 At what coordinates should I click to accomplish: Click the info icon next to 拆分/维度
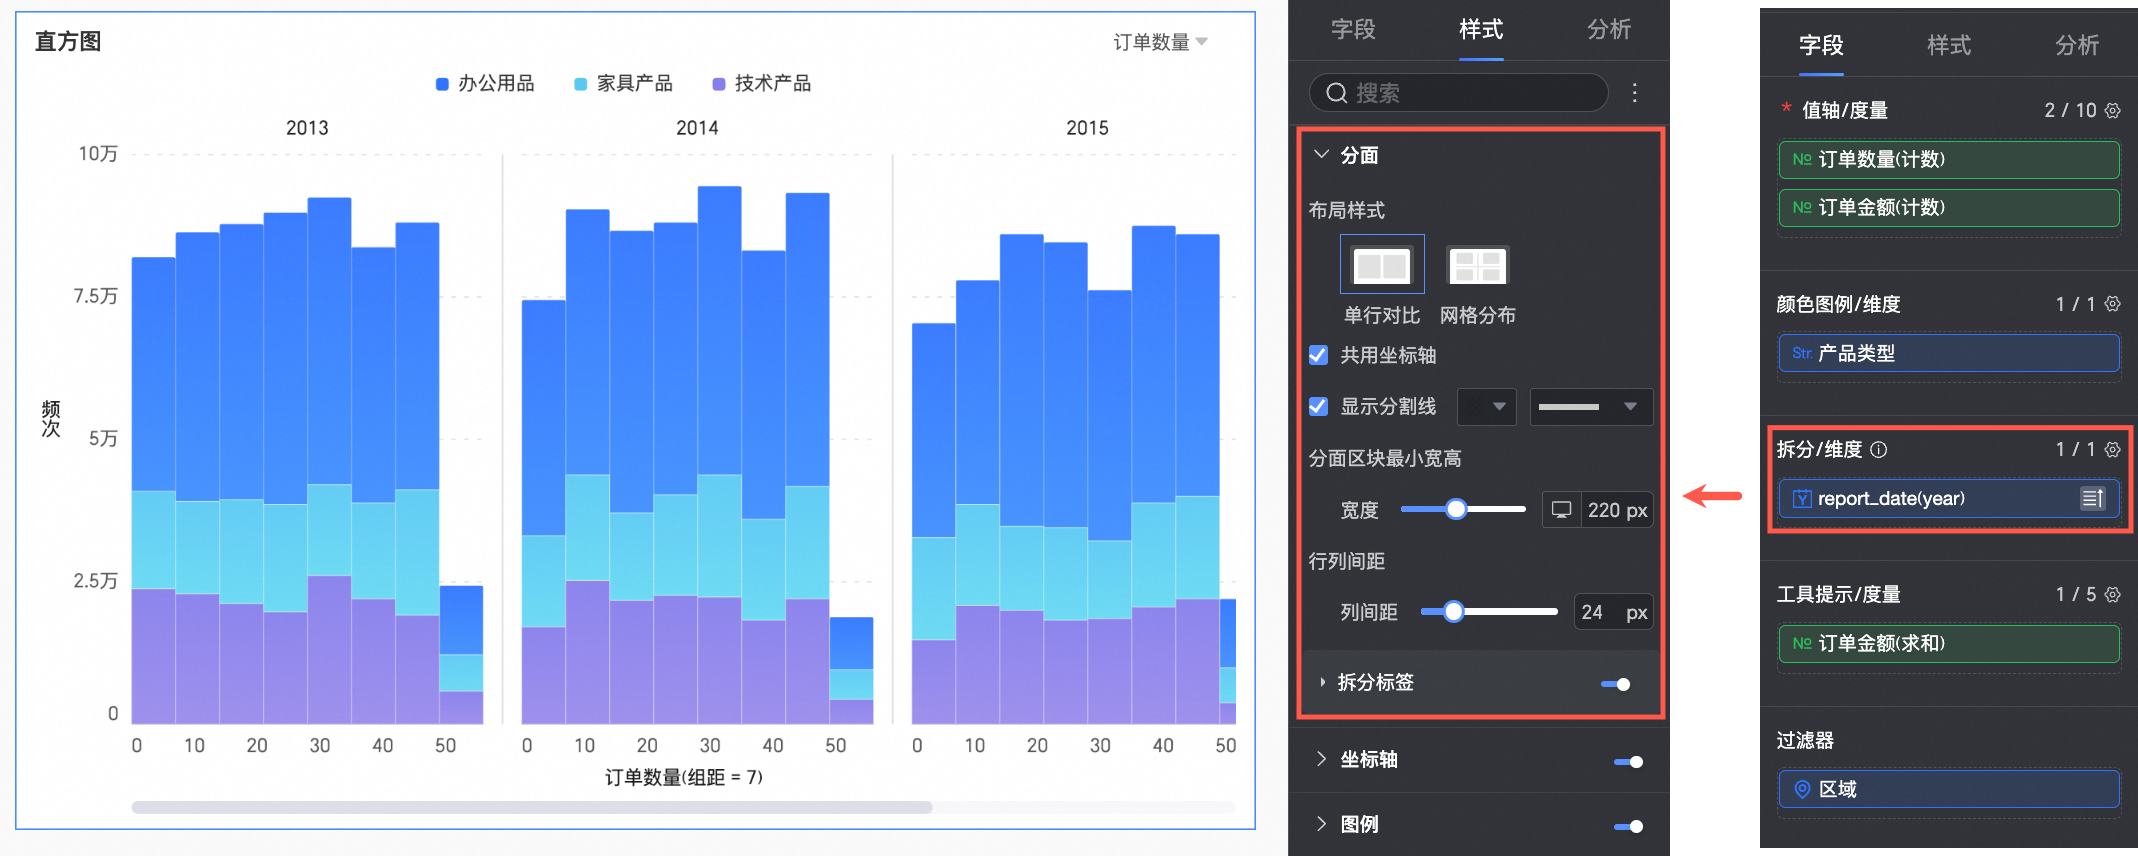[x=1879, y=450]
